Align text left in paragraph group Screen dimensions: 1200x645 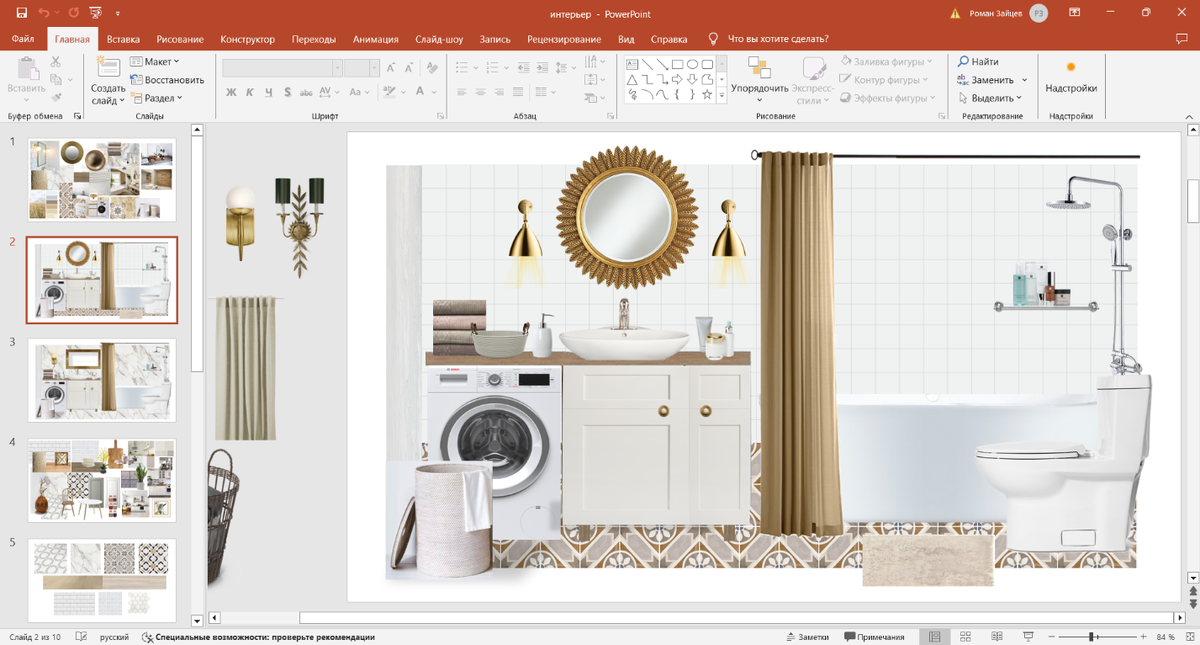(462, 92)
